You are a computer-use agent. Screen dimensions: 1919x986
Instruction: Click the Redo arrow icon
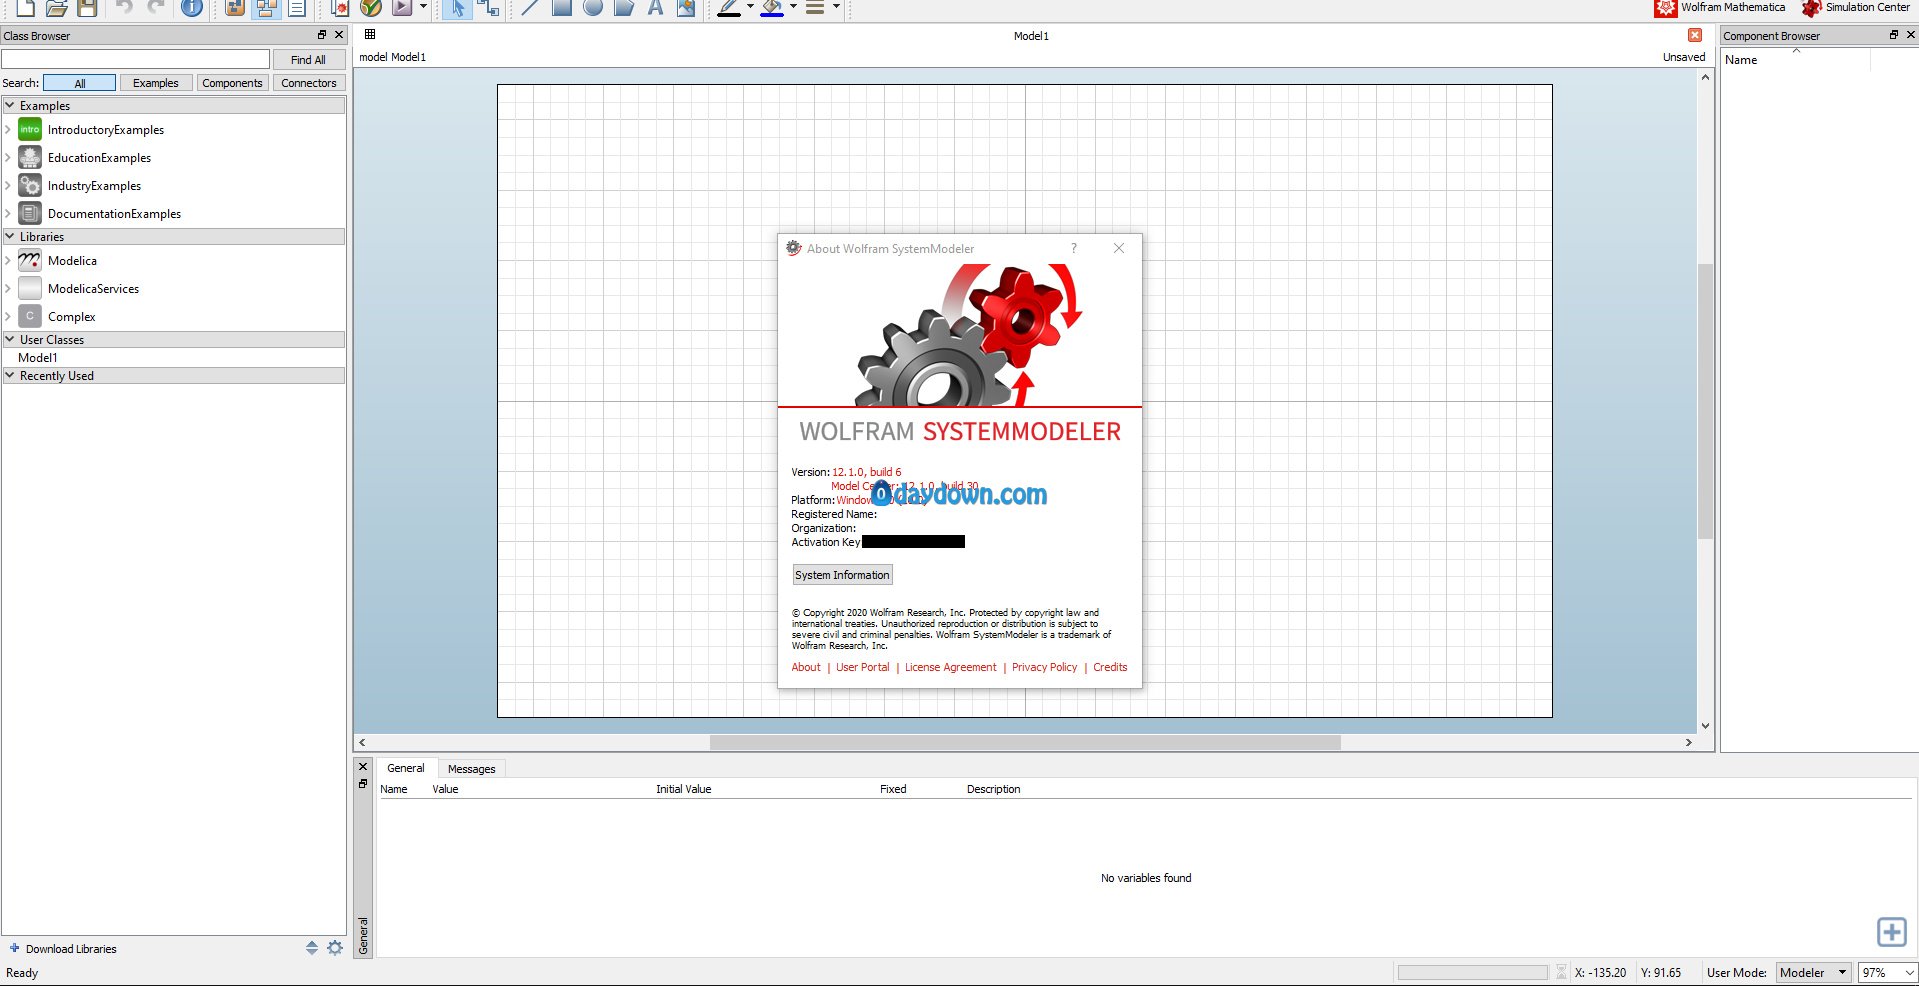[156, 8]
